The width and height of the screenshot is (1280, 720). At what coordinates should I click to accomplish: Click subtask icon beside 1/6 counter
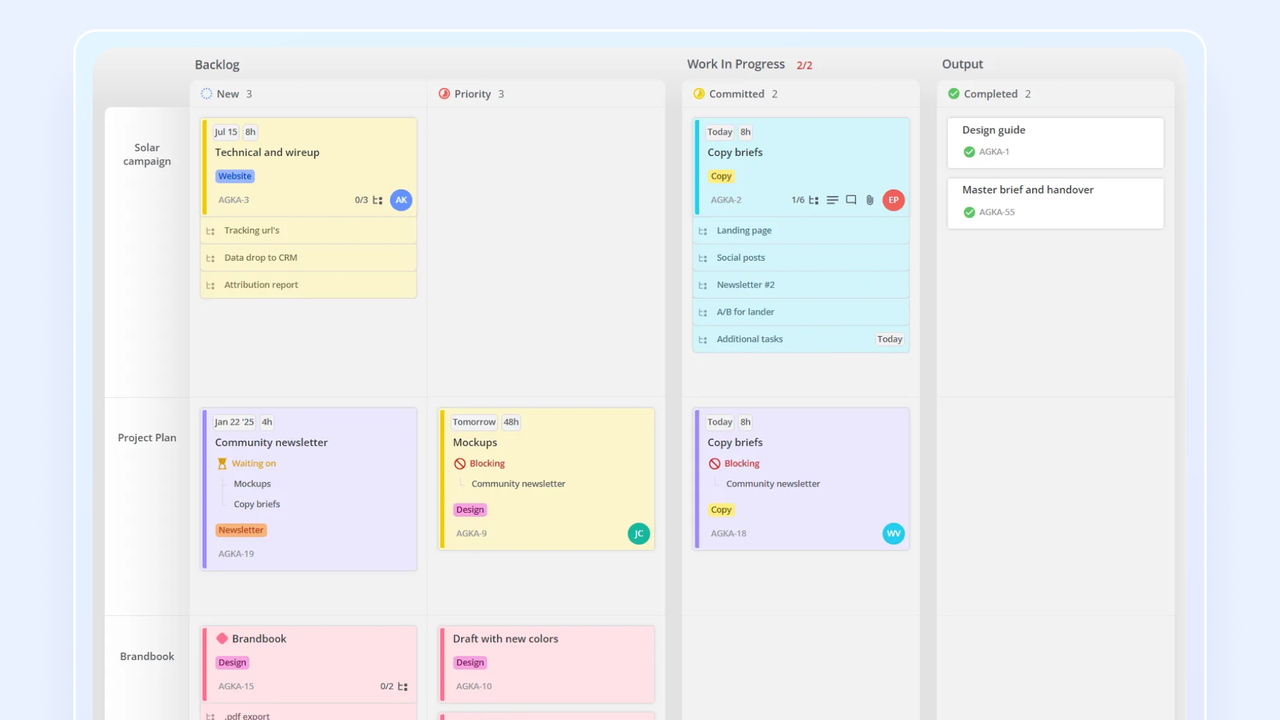[814, 200]
